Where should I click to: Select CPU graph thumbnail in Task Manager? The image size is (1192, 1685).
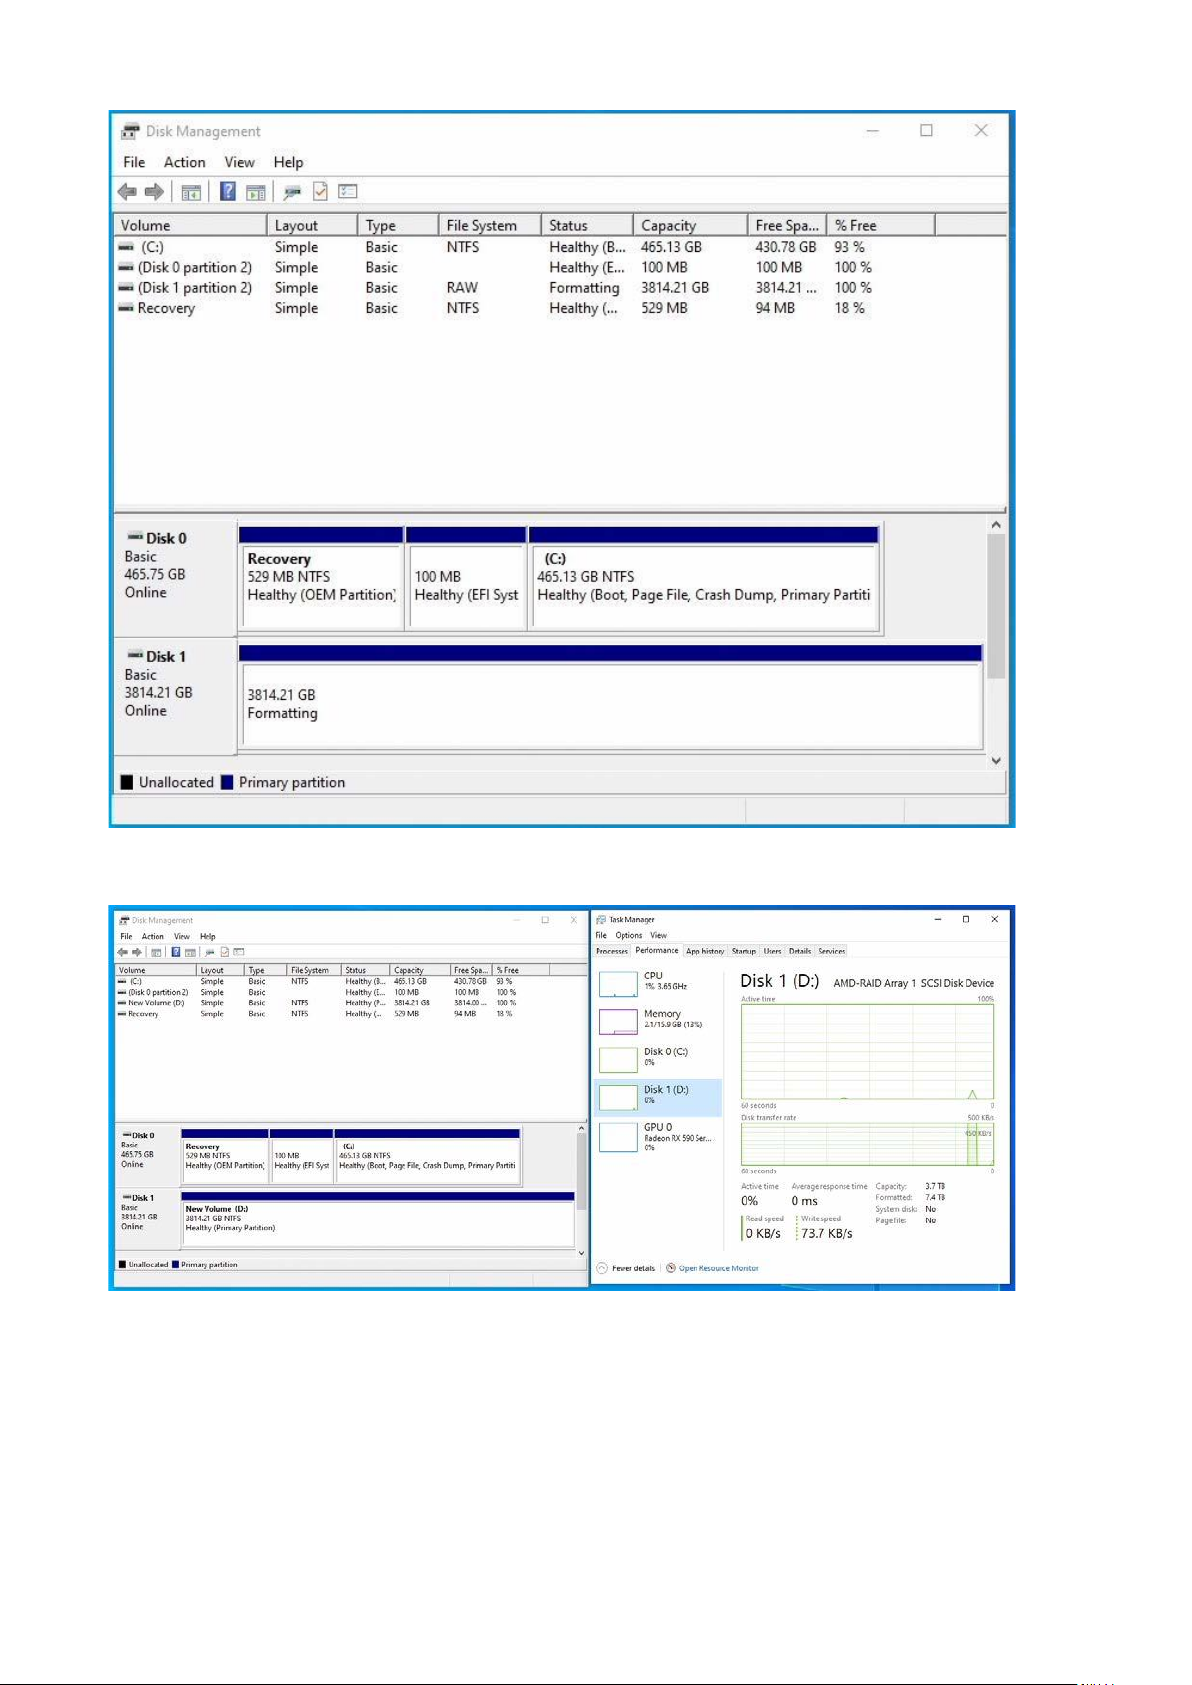[x=618, y=984]
